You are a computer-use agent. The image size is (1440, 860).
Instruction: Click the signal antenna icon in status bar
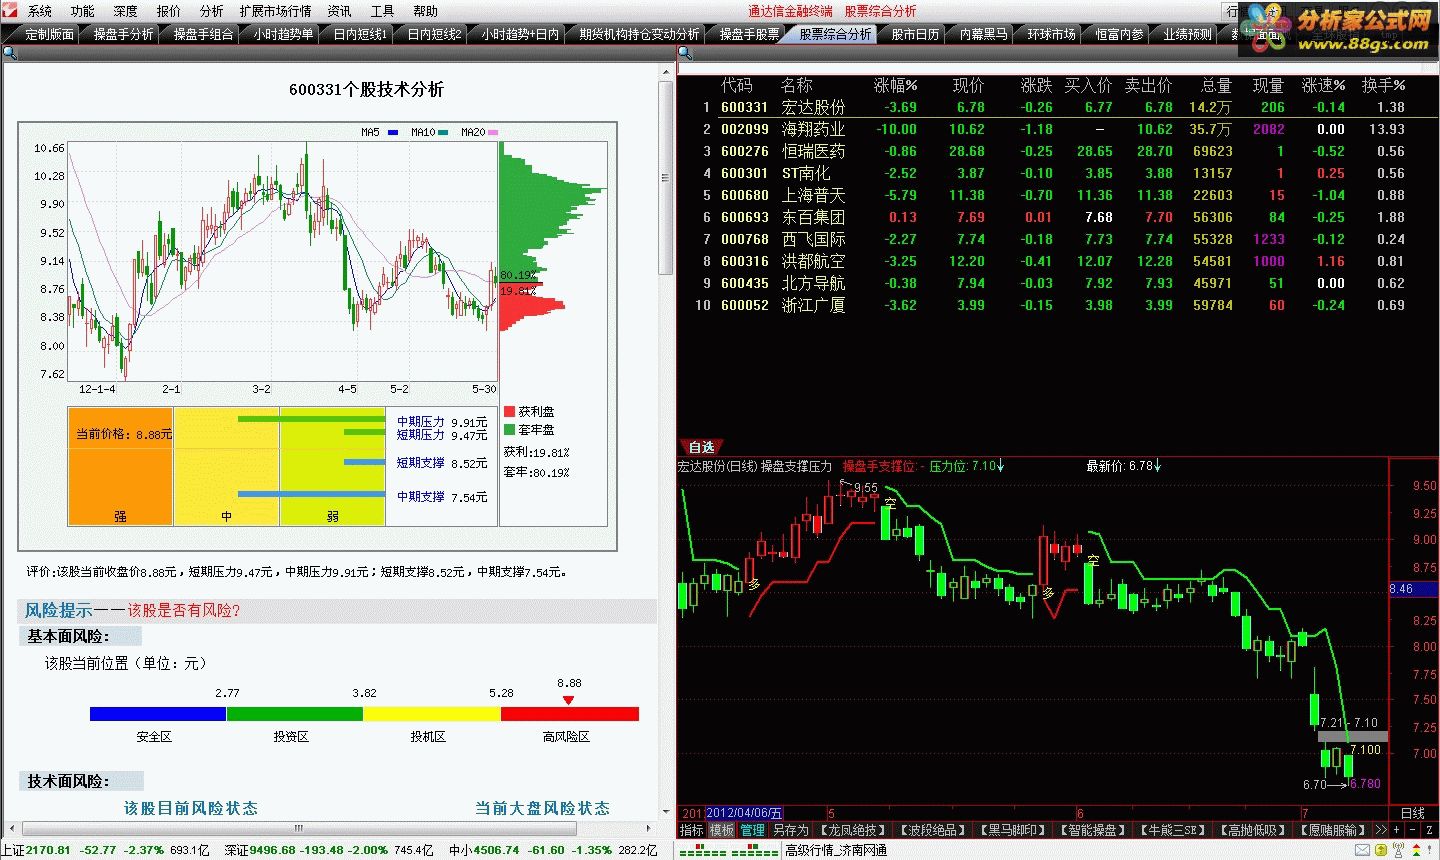point(1398,850)
